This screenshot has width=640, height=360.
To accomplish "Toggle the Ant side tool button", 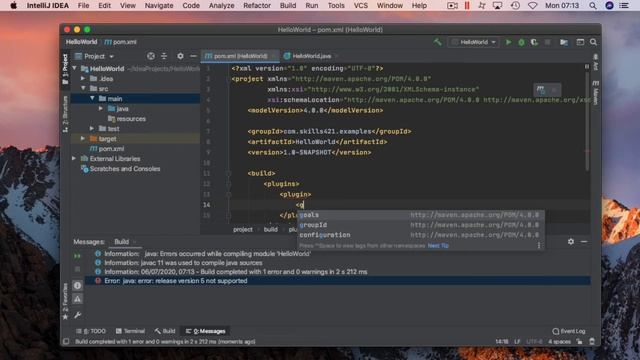I will (x=595, y=62).
